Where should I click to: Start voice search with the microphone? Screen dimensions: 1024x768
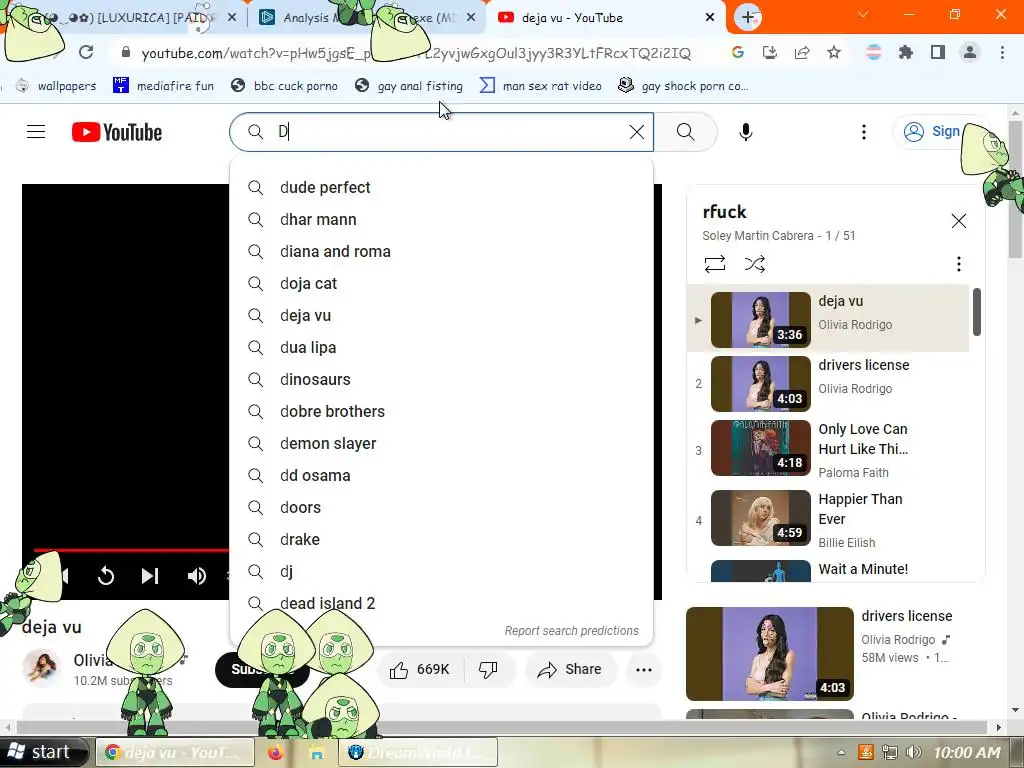(745, 132)
